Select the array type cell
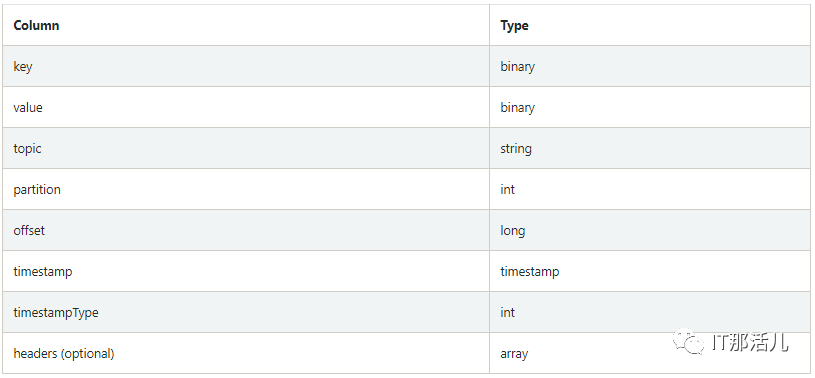815x378 pixels. [x=649, y=354]
